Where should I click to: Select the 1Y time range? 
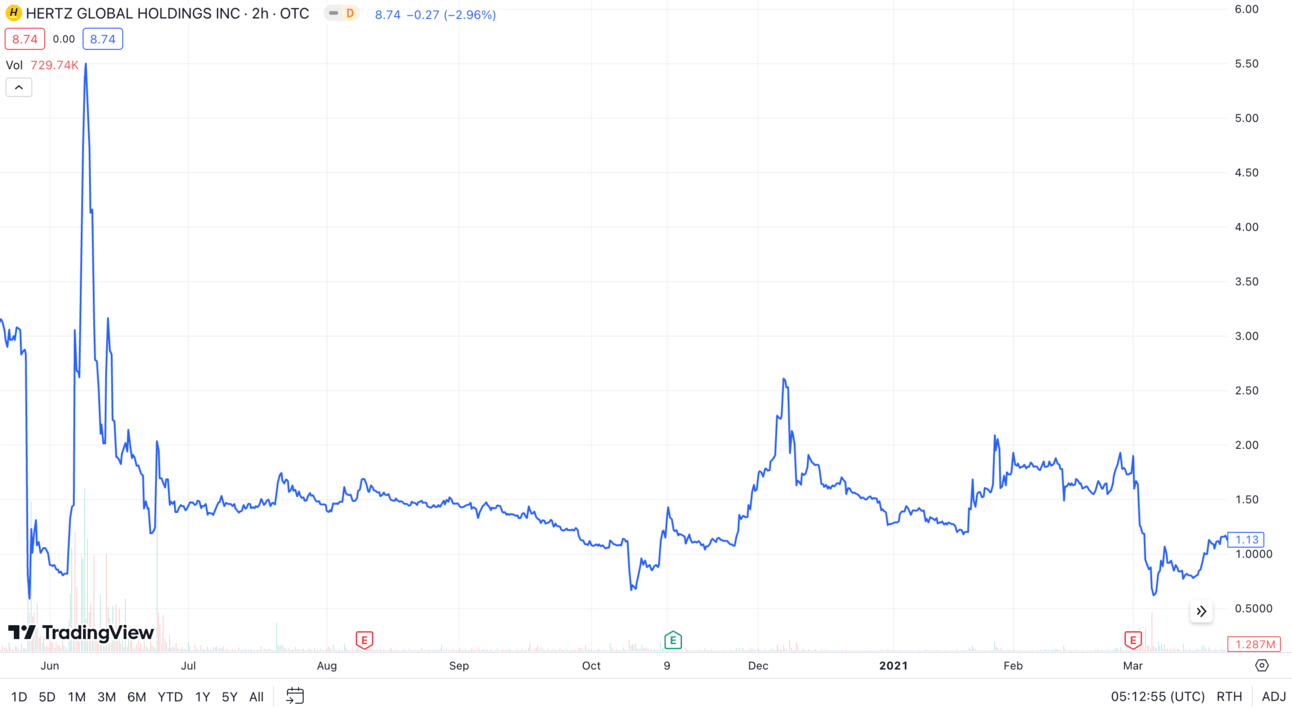203,697
